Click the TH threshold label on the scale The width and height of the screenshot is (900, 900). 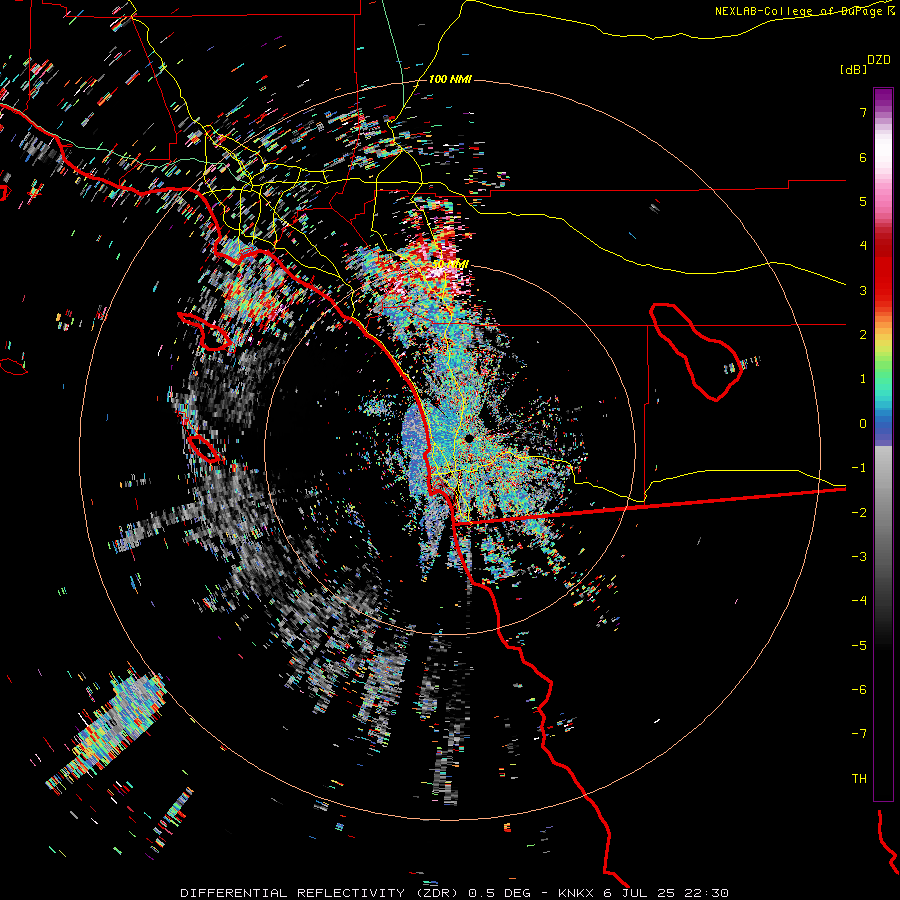point(859,779)
